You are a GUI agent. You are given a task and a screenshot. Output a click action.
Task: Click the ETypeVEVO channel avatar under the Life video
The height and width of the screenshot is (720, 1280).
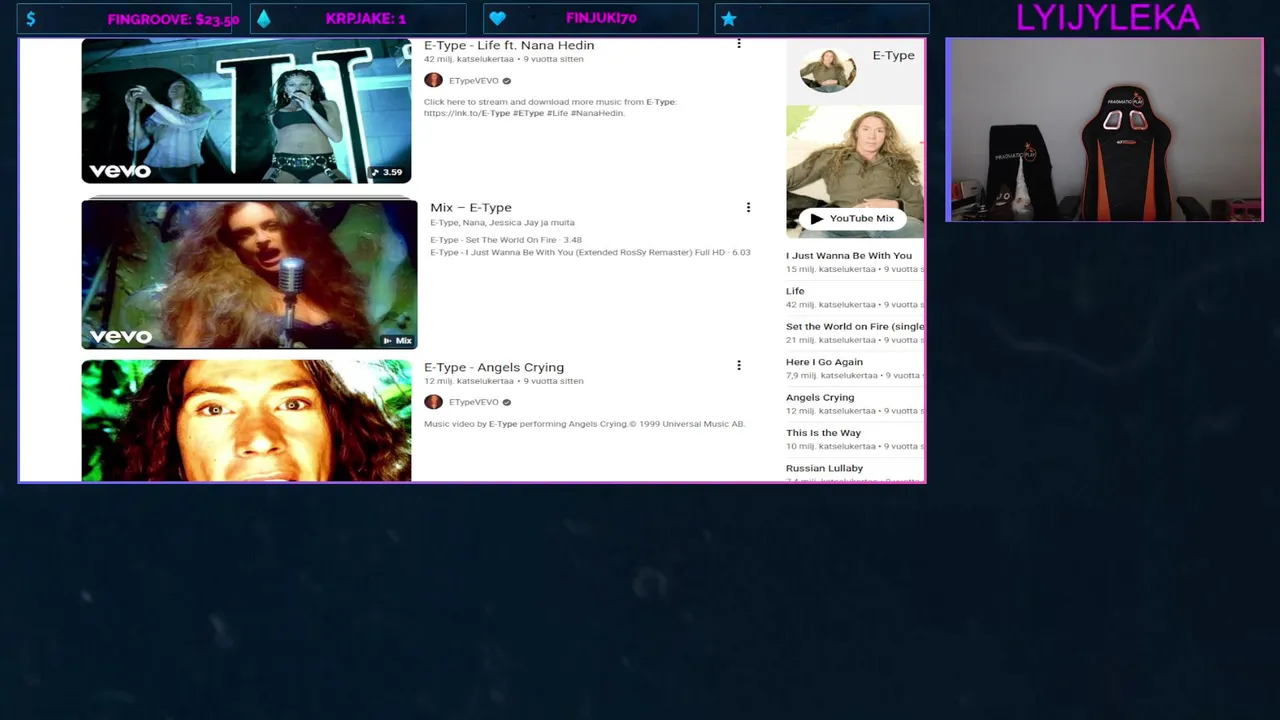[x=433, y=80]
